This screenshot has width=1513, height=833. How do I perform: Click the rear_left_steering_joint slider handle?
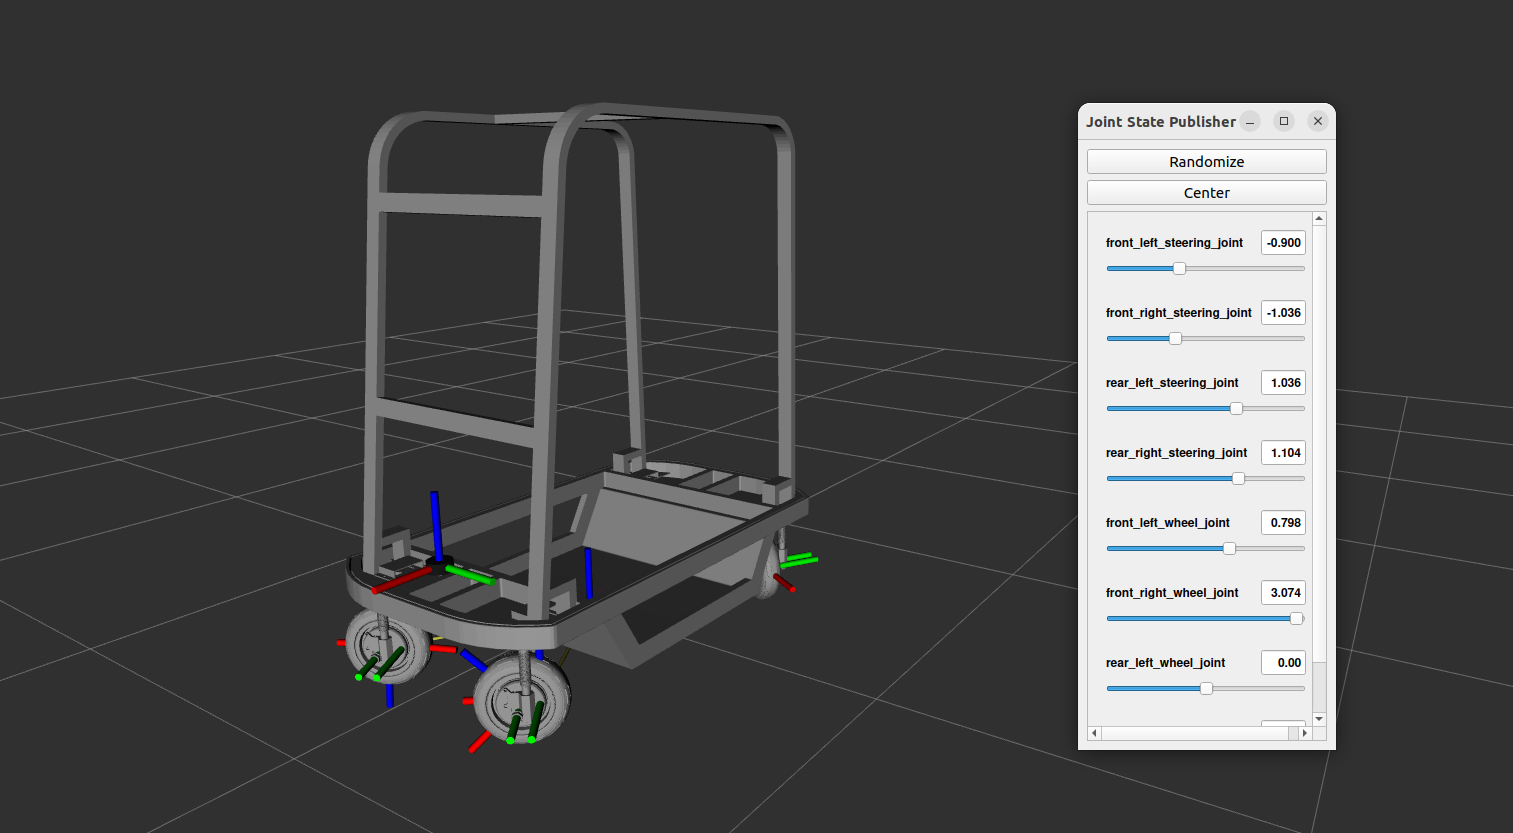(x=1236, y=408)
